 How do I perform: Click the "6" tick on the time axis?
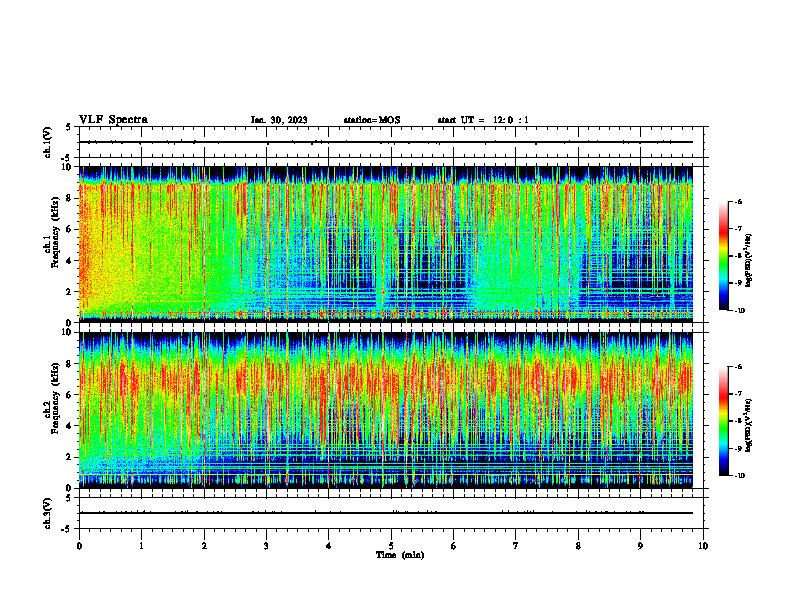click(x=453, y=546)
